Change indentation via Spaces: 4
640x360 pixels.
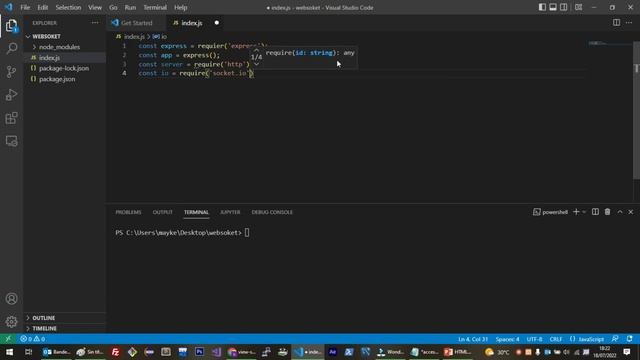pyautogui.click(x=507, y=339)
